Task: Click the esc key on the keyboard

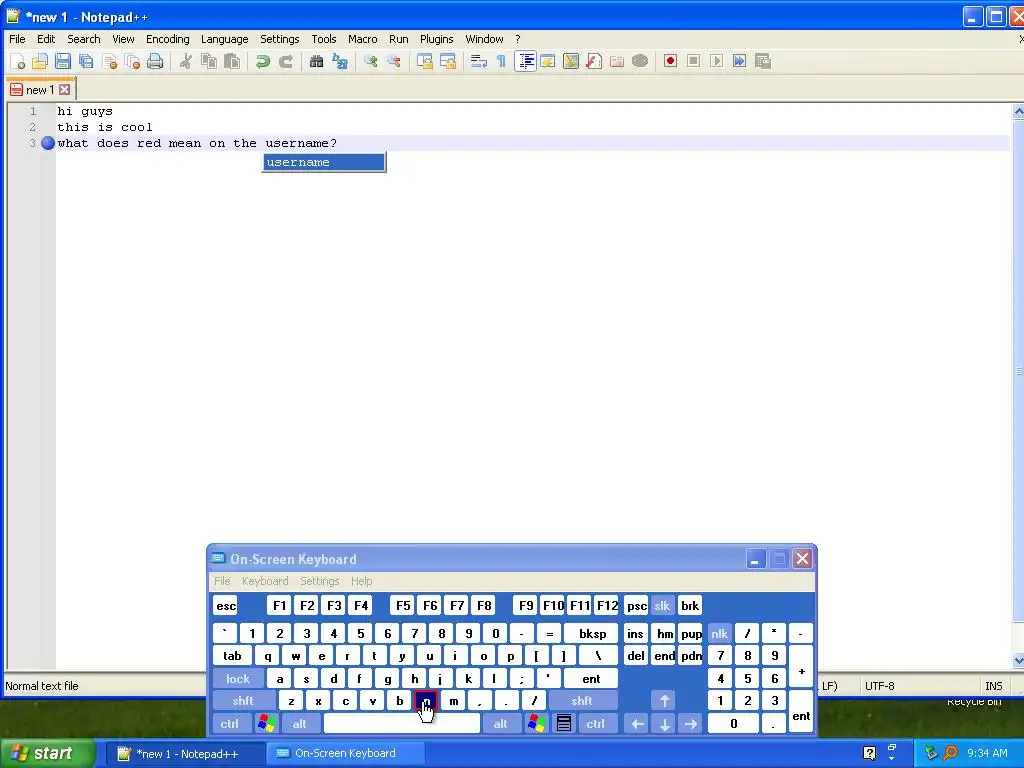Action: [226, 605]
